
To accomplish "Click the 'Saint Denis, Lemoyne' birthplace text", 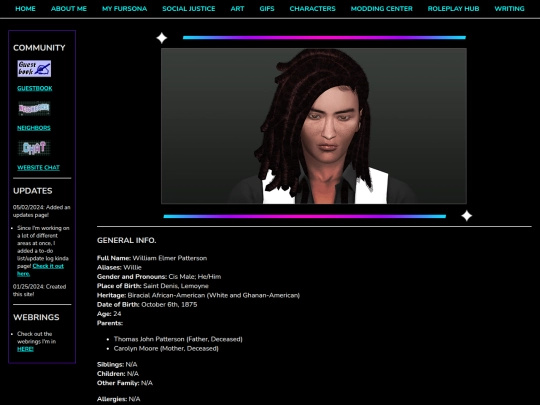I will click(x=176, y=286).
